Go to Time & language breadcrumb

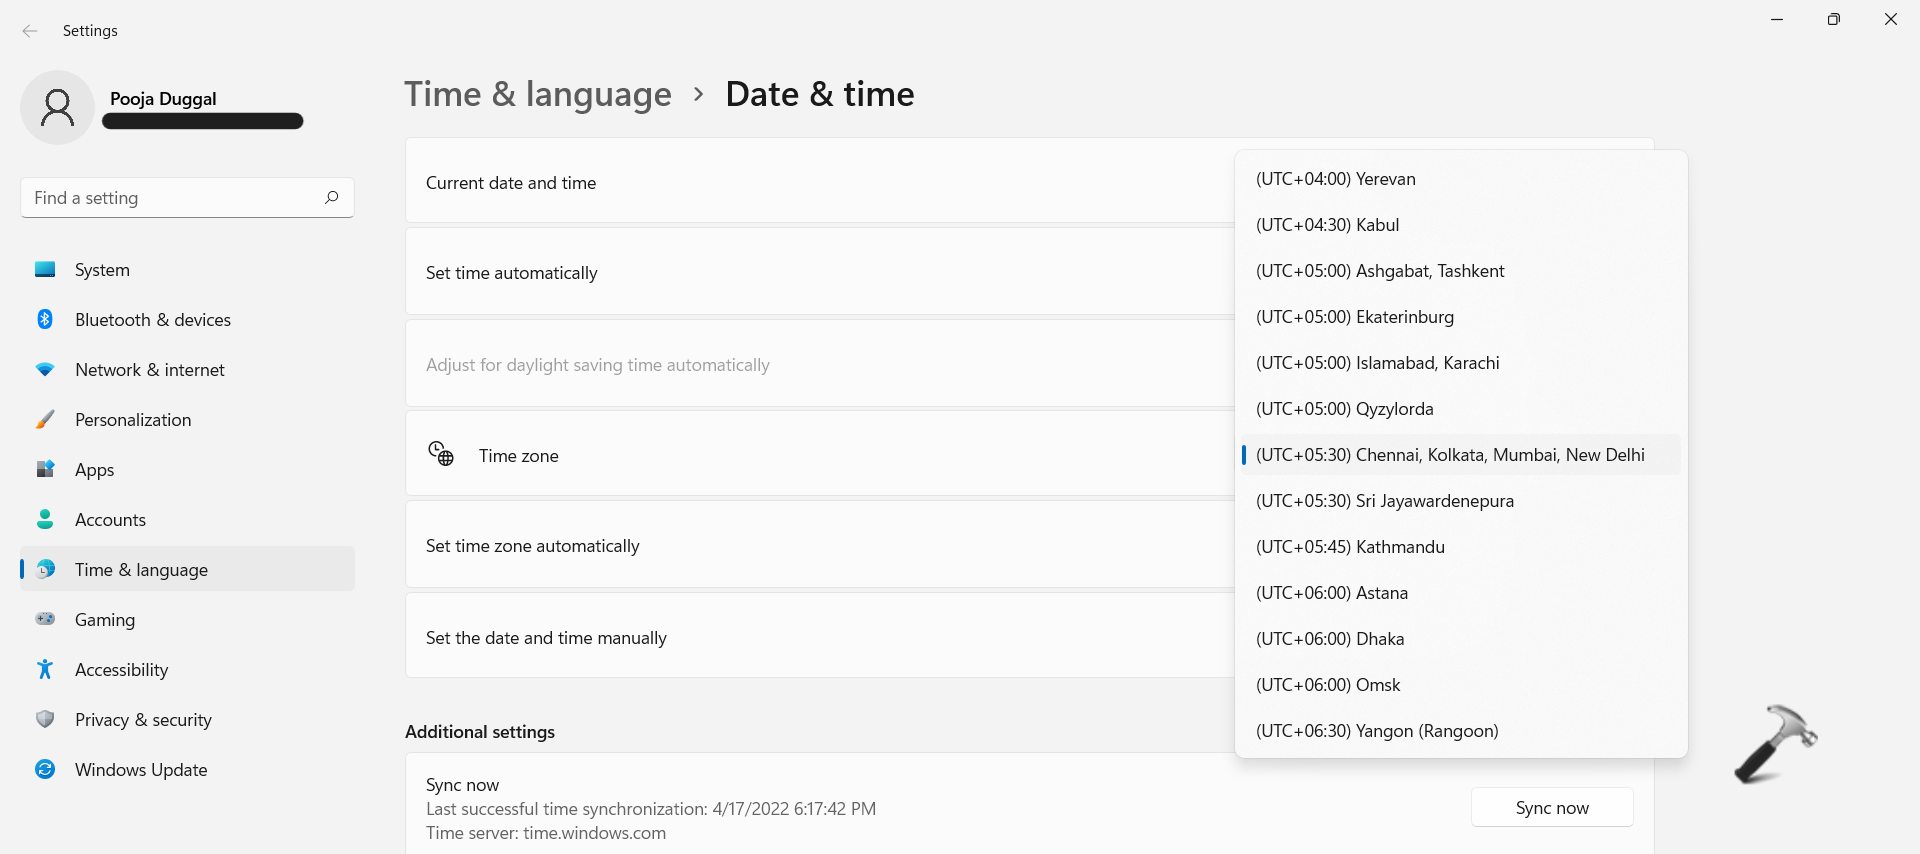pos(538,94)
